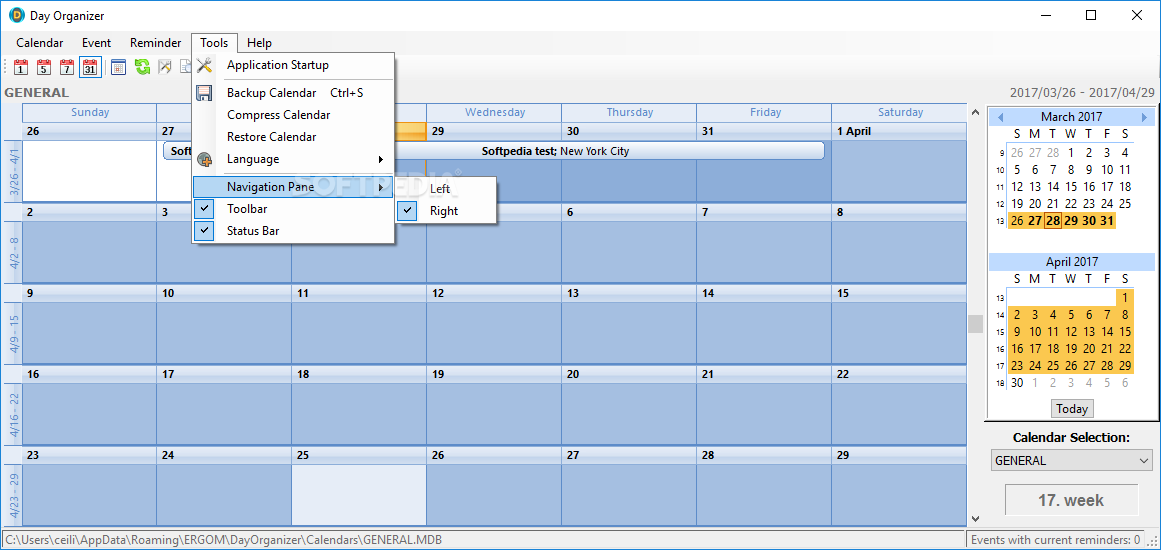Screen dimensions: 1161x550
Task: Click the Today button
Action: tap(1071, 409)
